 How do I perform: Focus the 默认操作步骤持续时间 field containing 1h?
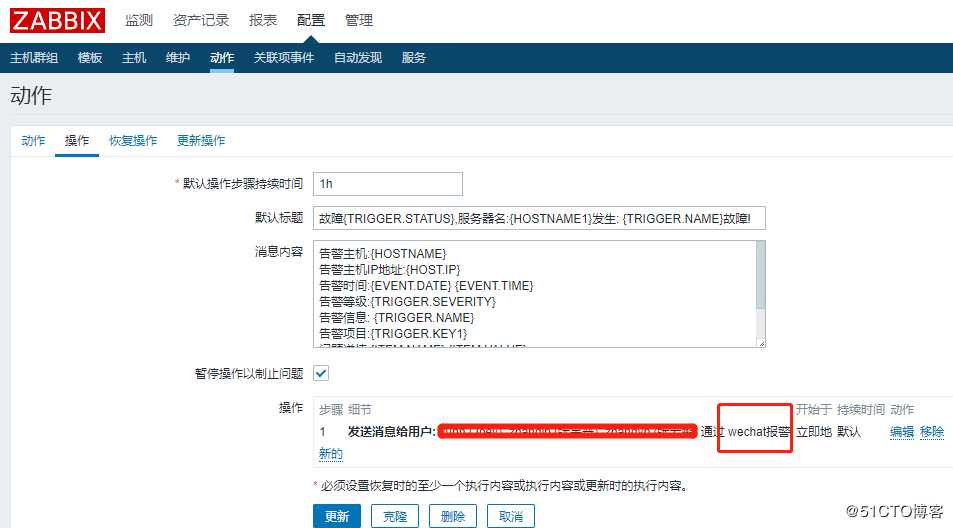[x=388, y=183]
